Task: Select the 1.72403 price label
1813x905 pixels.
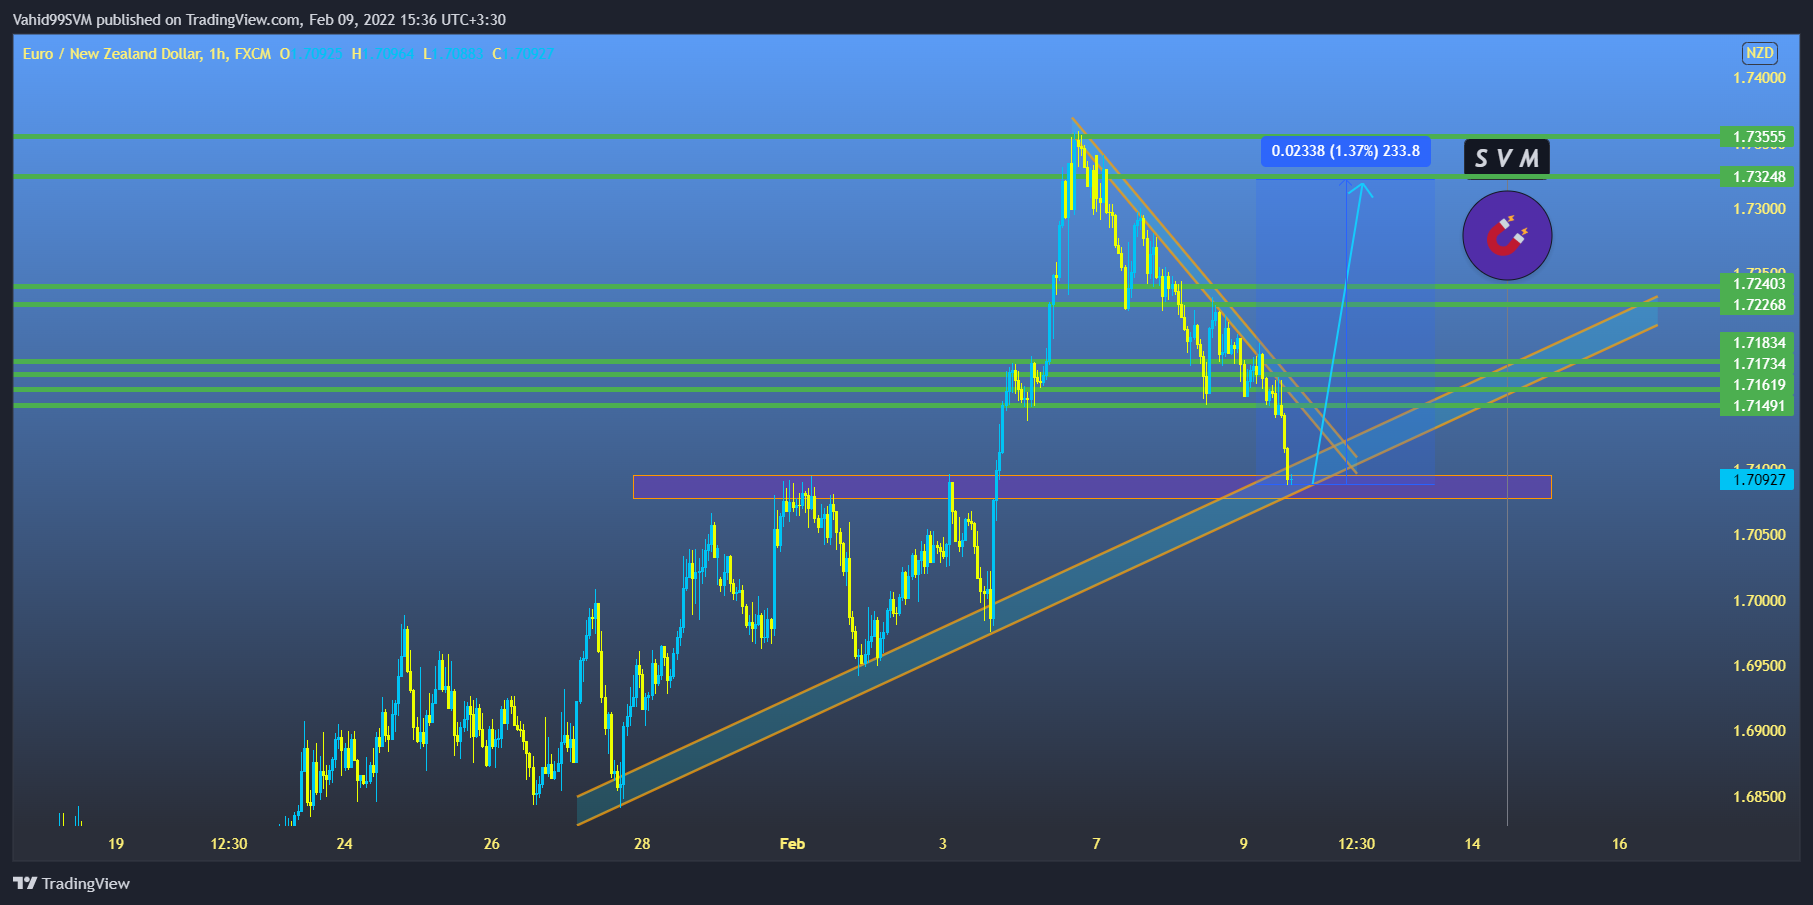Action: point(1757,284)
